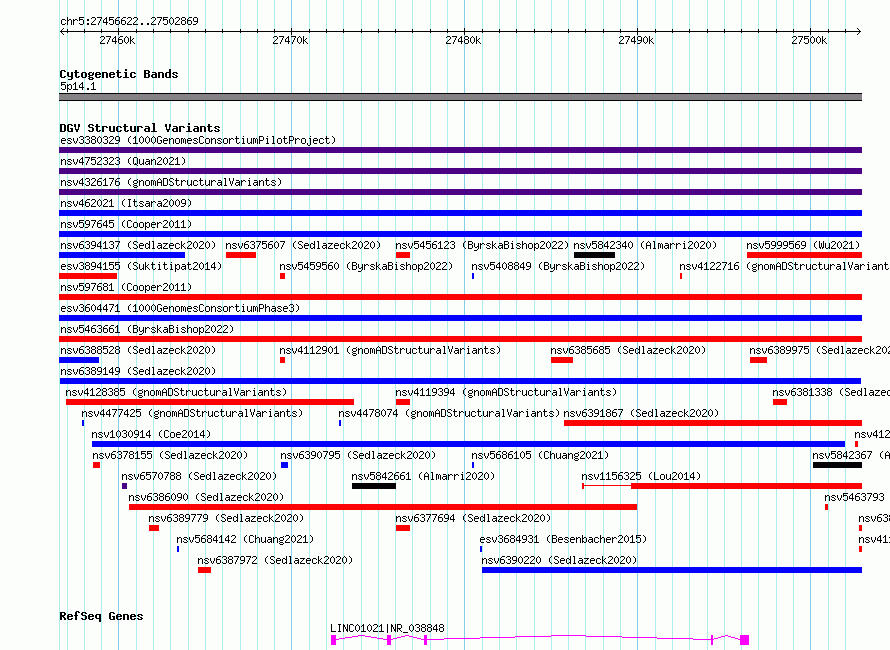Click the nsv4326176 gnomADStructuralVariants label

[x=171, y=182]
